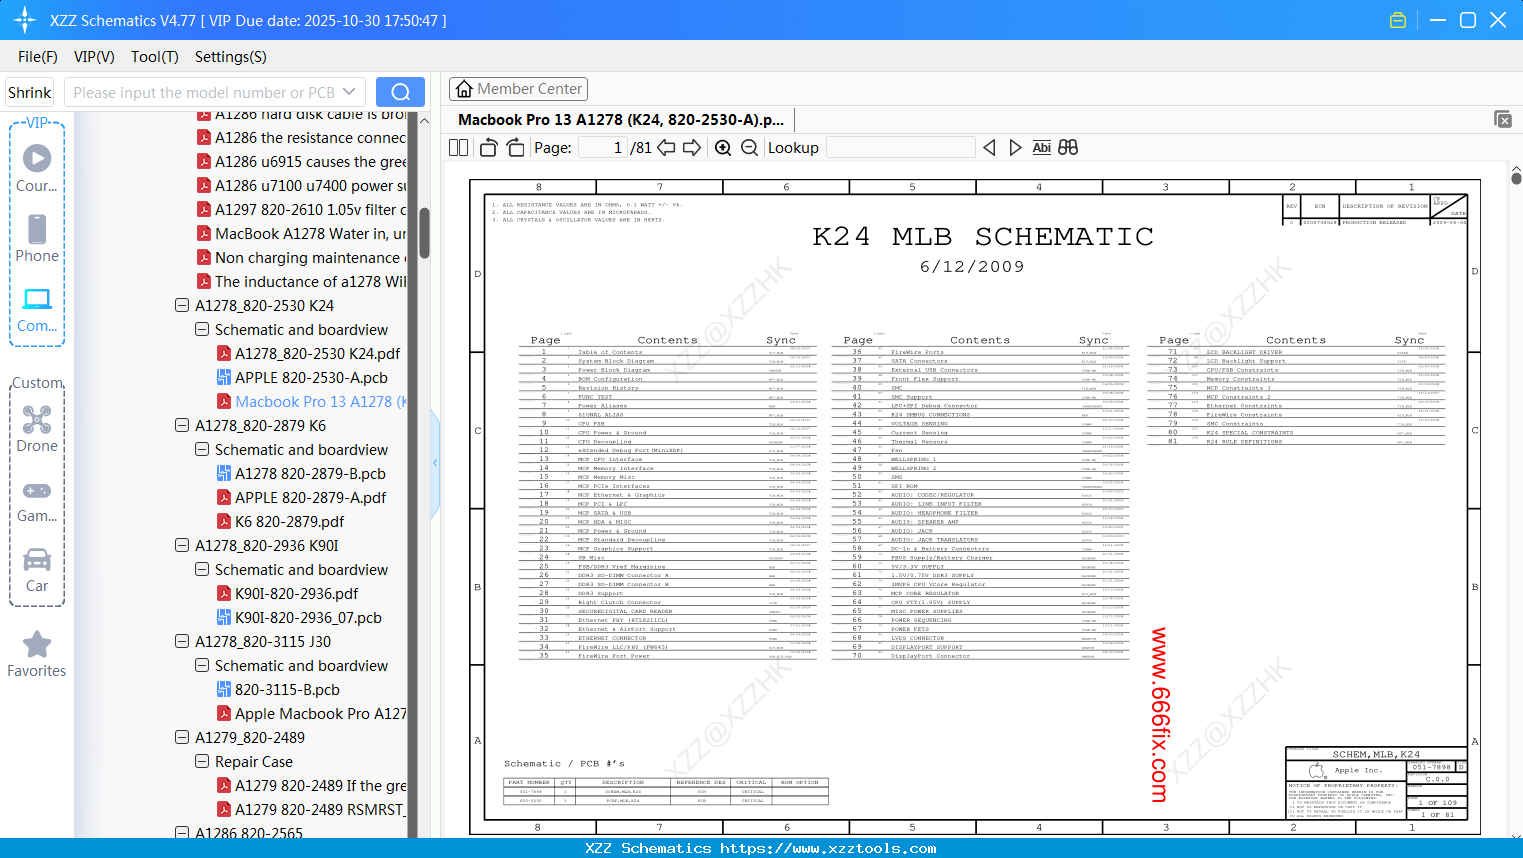This screenshot has height=858, width=1523.
Task: Collapse the Repair Case tree node
Action: (x=202, y=762)
